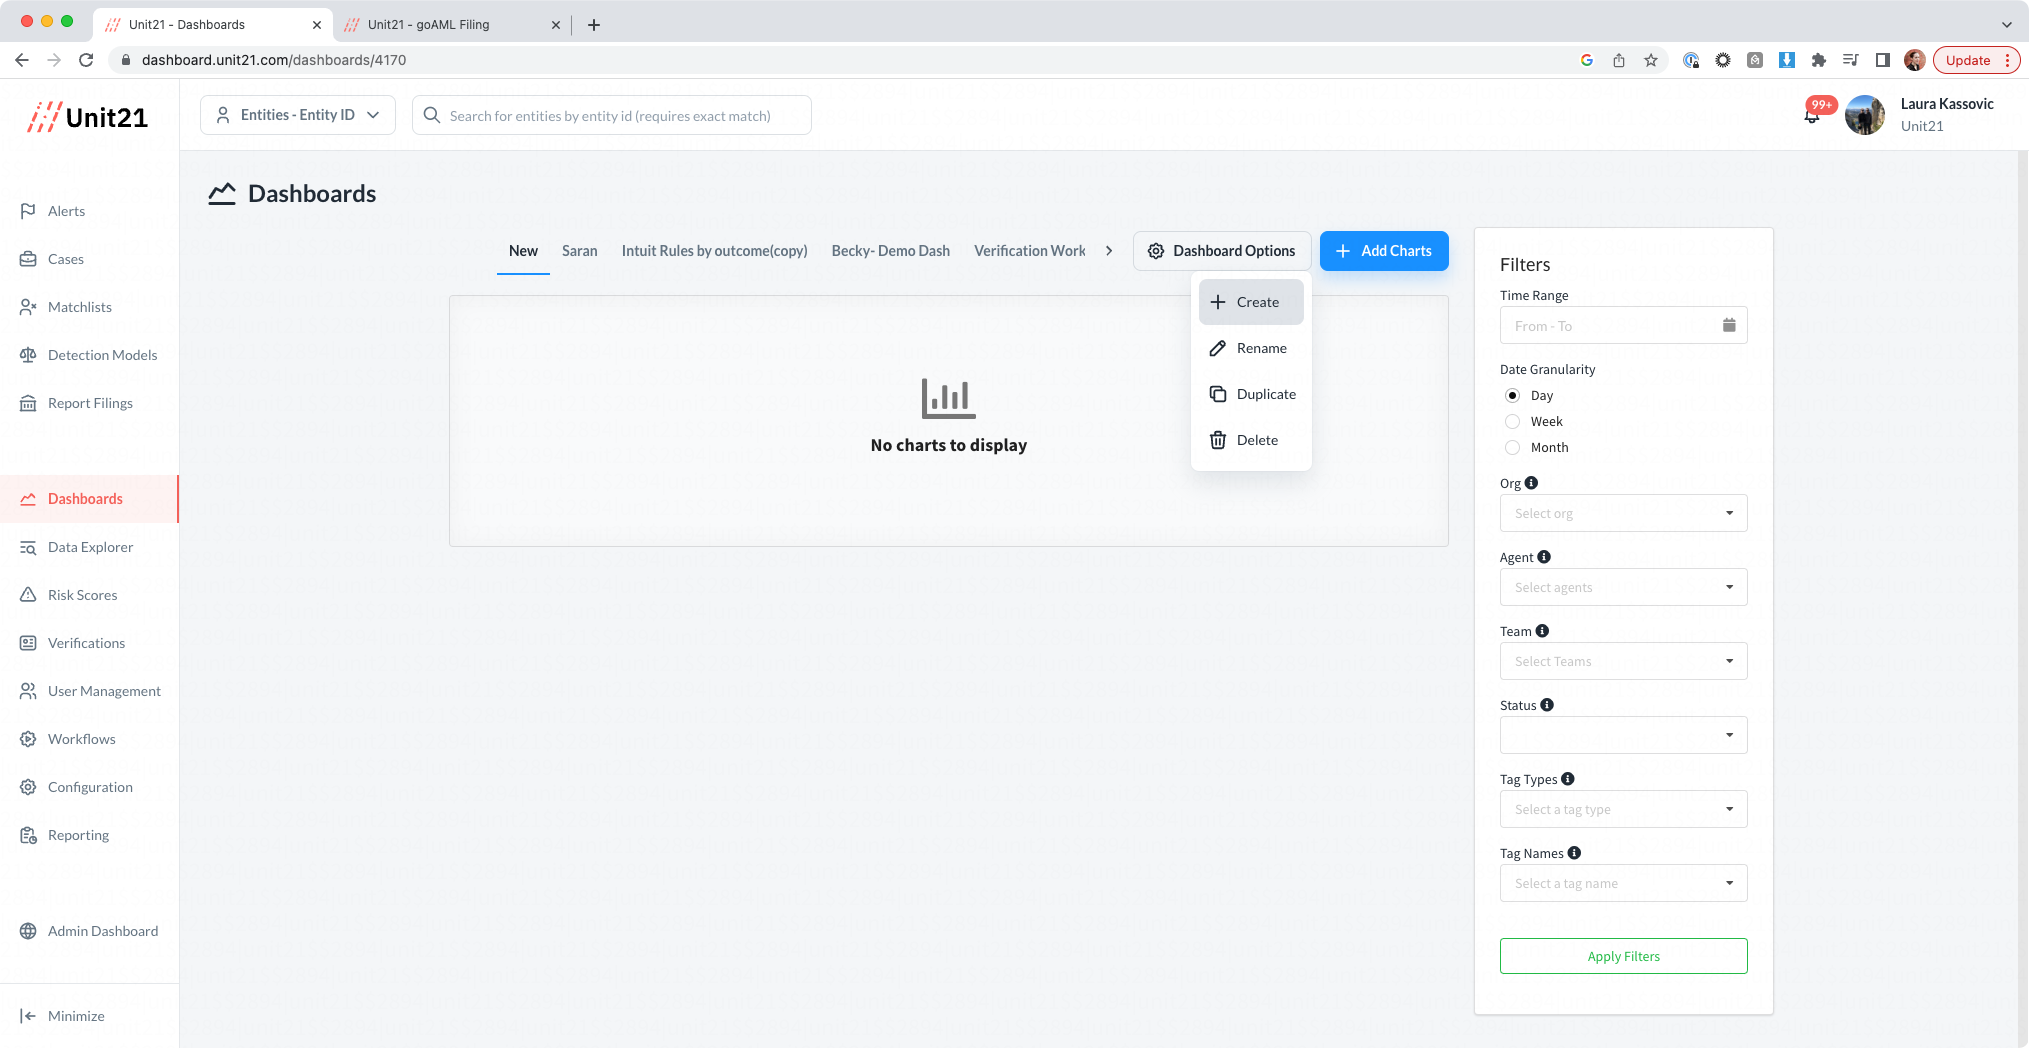Click the Chrome Update button
The height and width of the screenshot is (1048, 2029).
1976,60
